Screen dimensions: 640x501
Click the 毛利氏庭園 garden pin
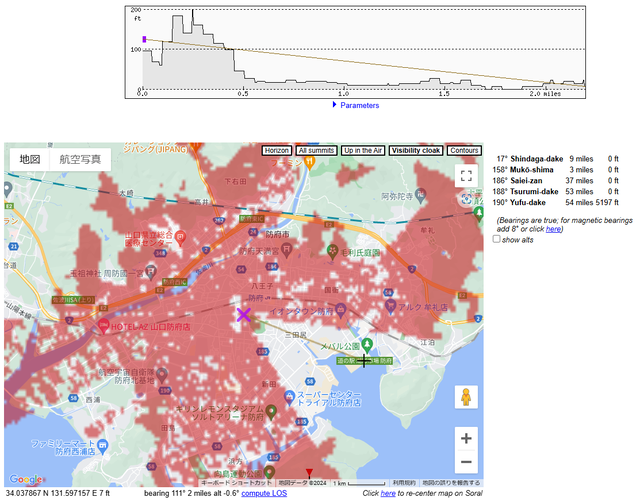(x=333, y=252)
